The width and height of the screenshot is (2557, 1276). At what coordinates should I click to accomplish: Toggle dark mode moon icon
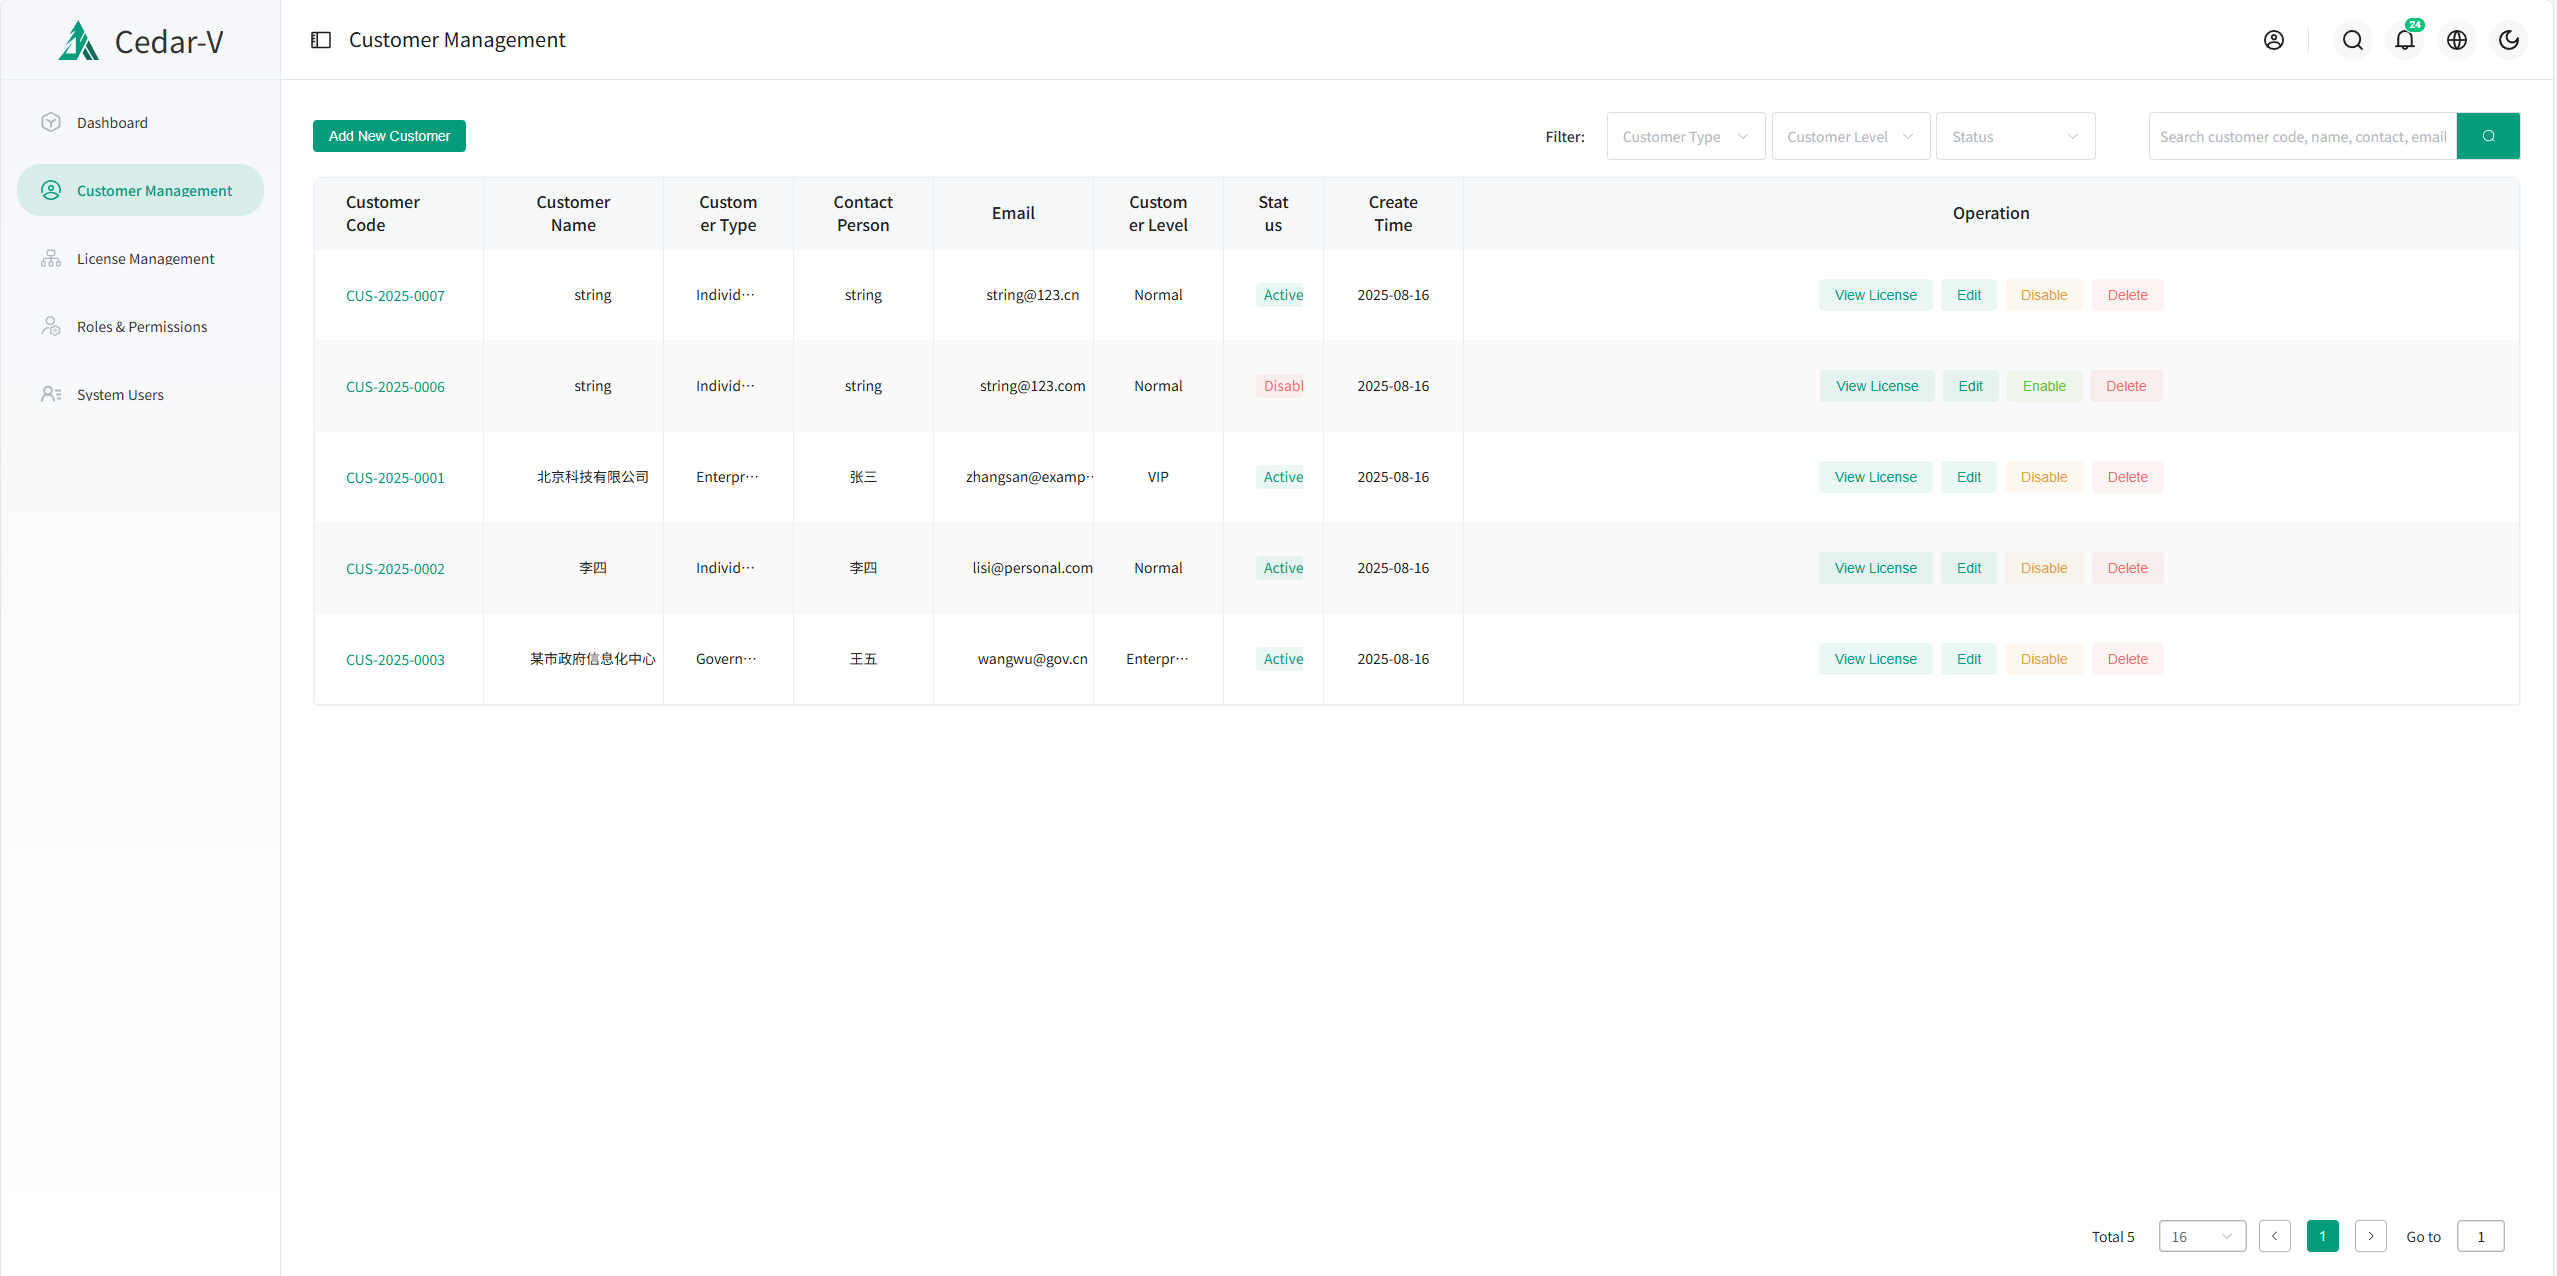[x=2508, y=40]
